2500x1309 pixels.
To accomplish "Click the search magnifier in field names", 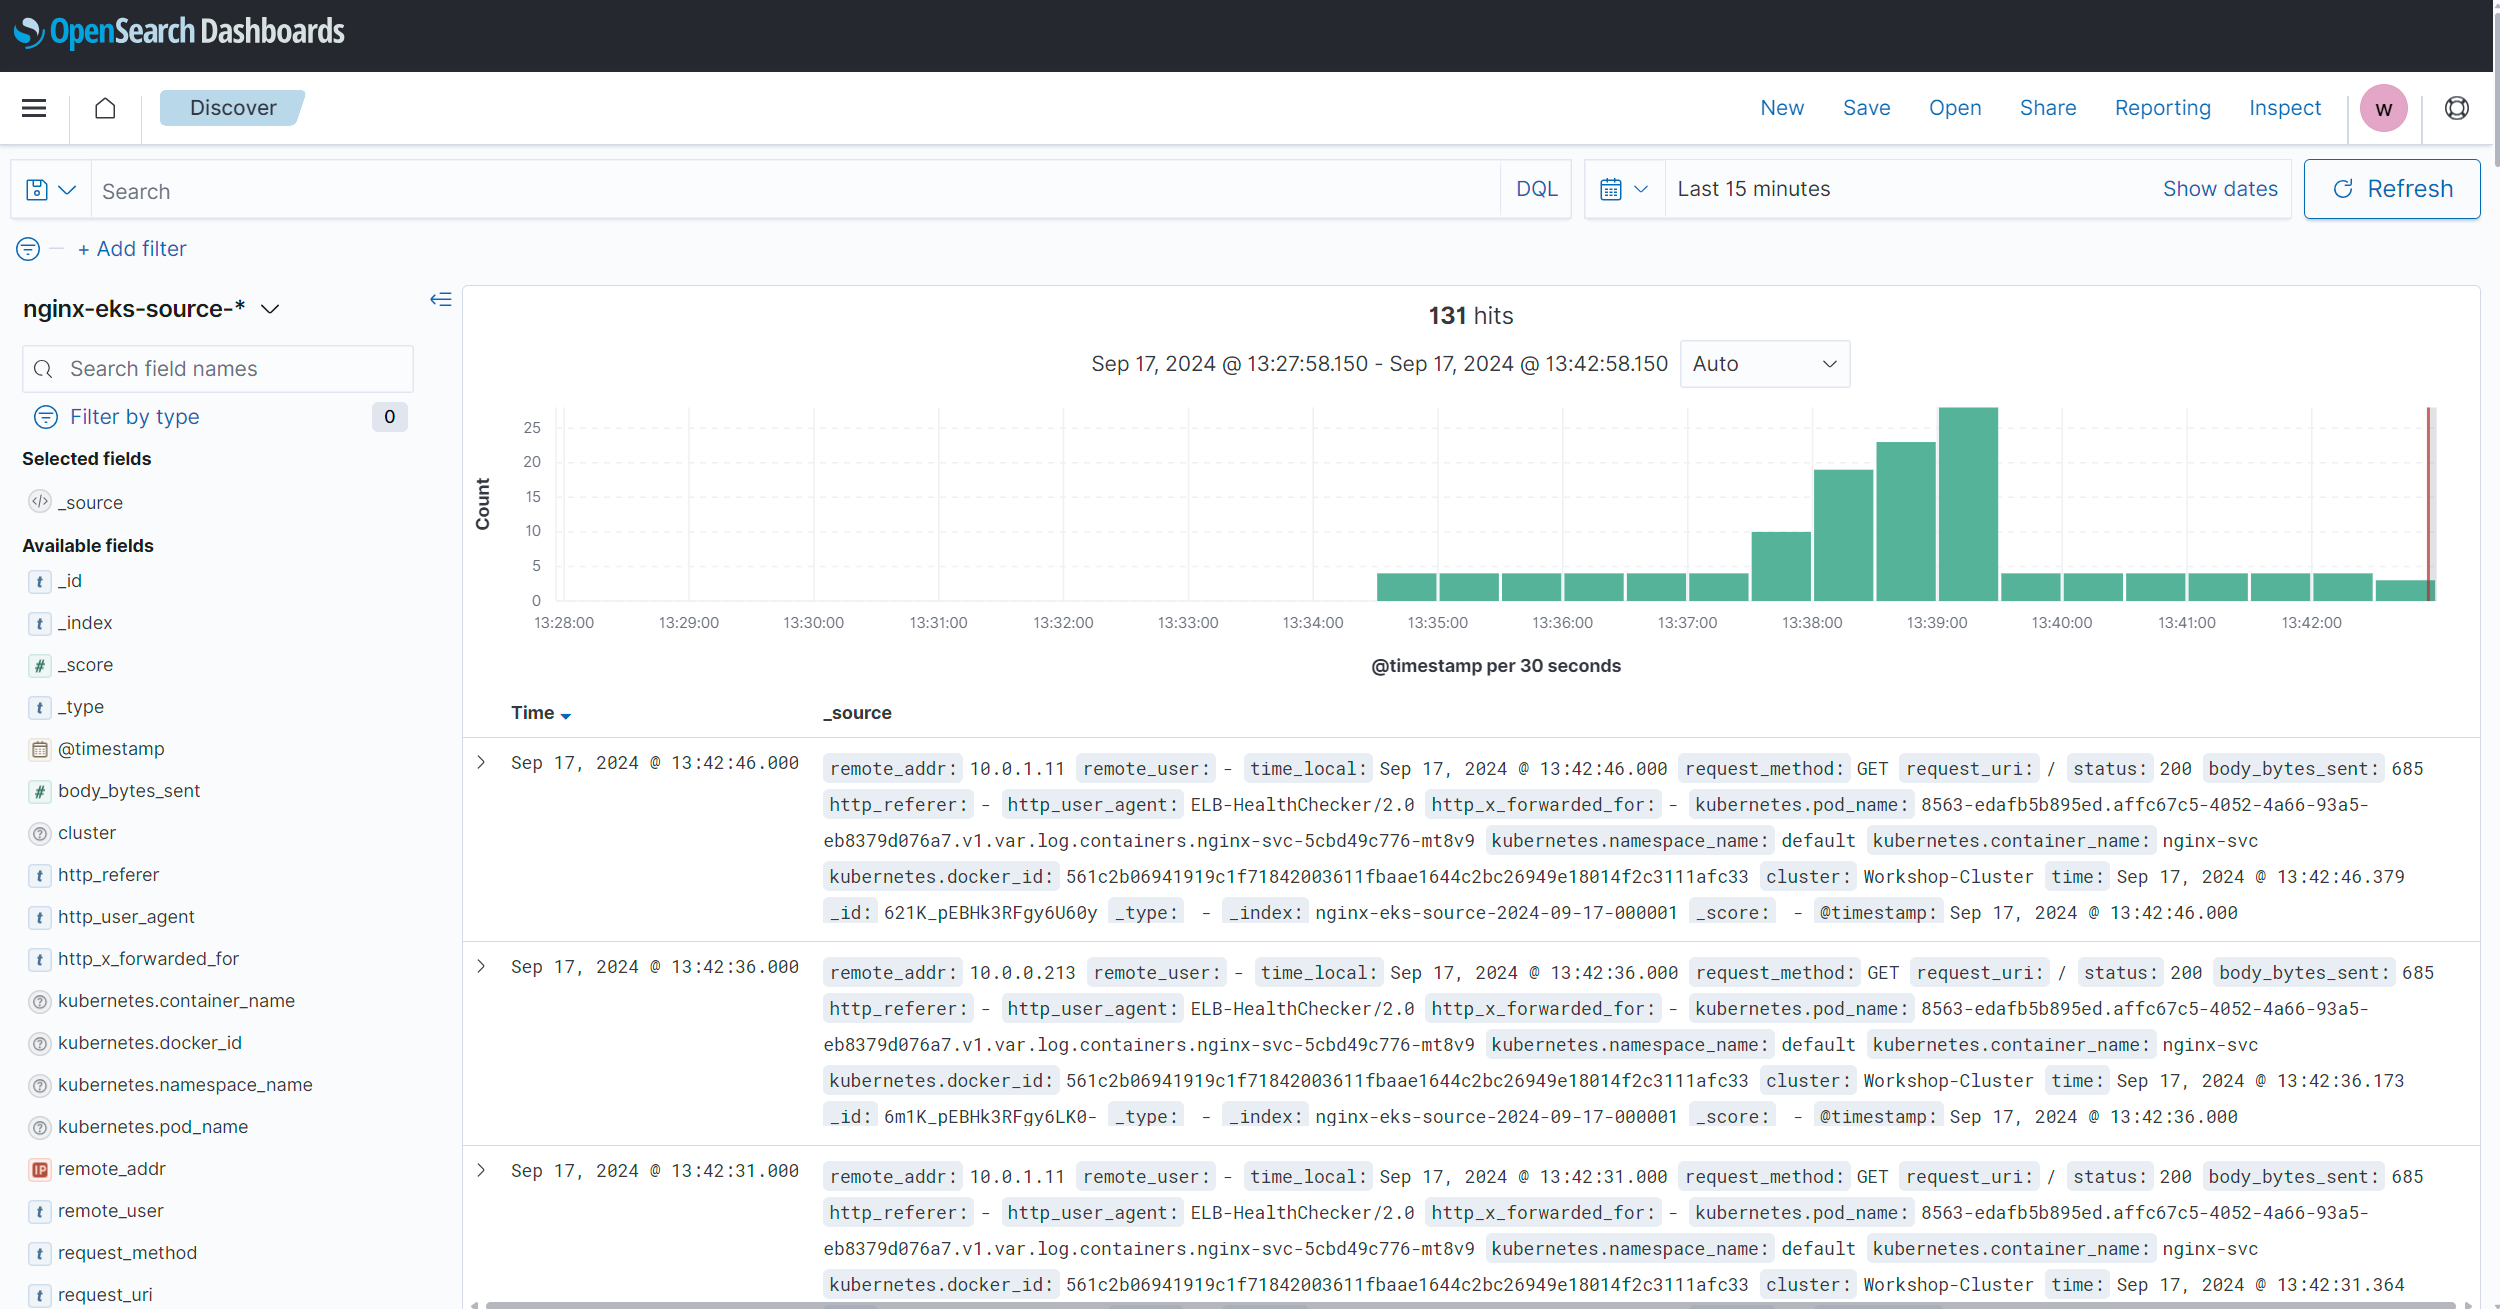I will point(43,369).
